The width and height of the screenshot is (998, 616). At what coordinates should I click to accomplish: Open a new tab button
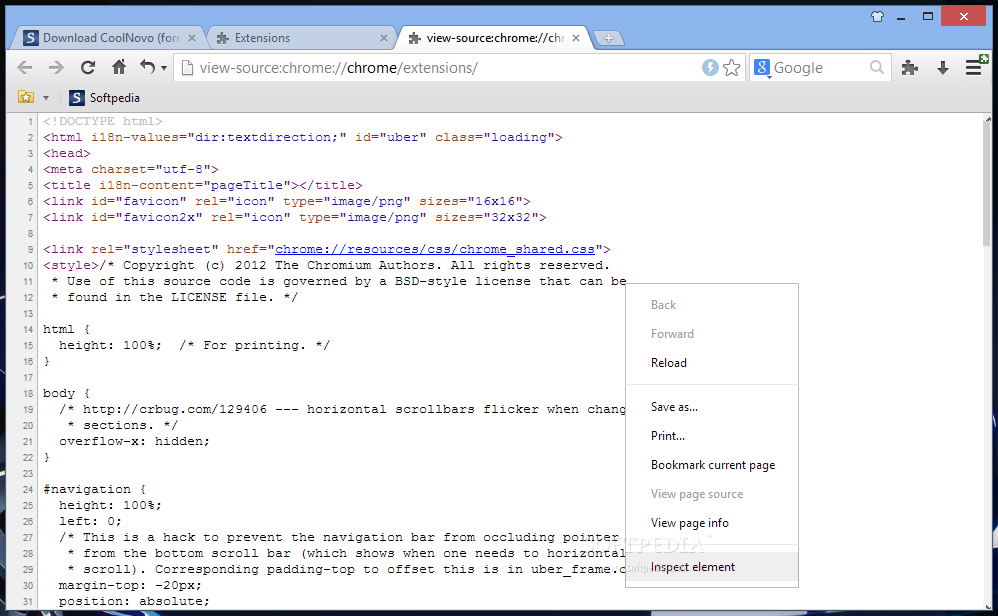coord(608,38)
